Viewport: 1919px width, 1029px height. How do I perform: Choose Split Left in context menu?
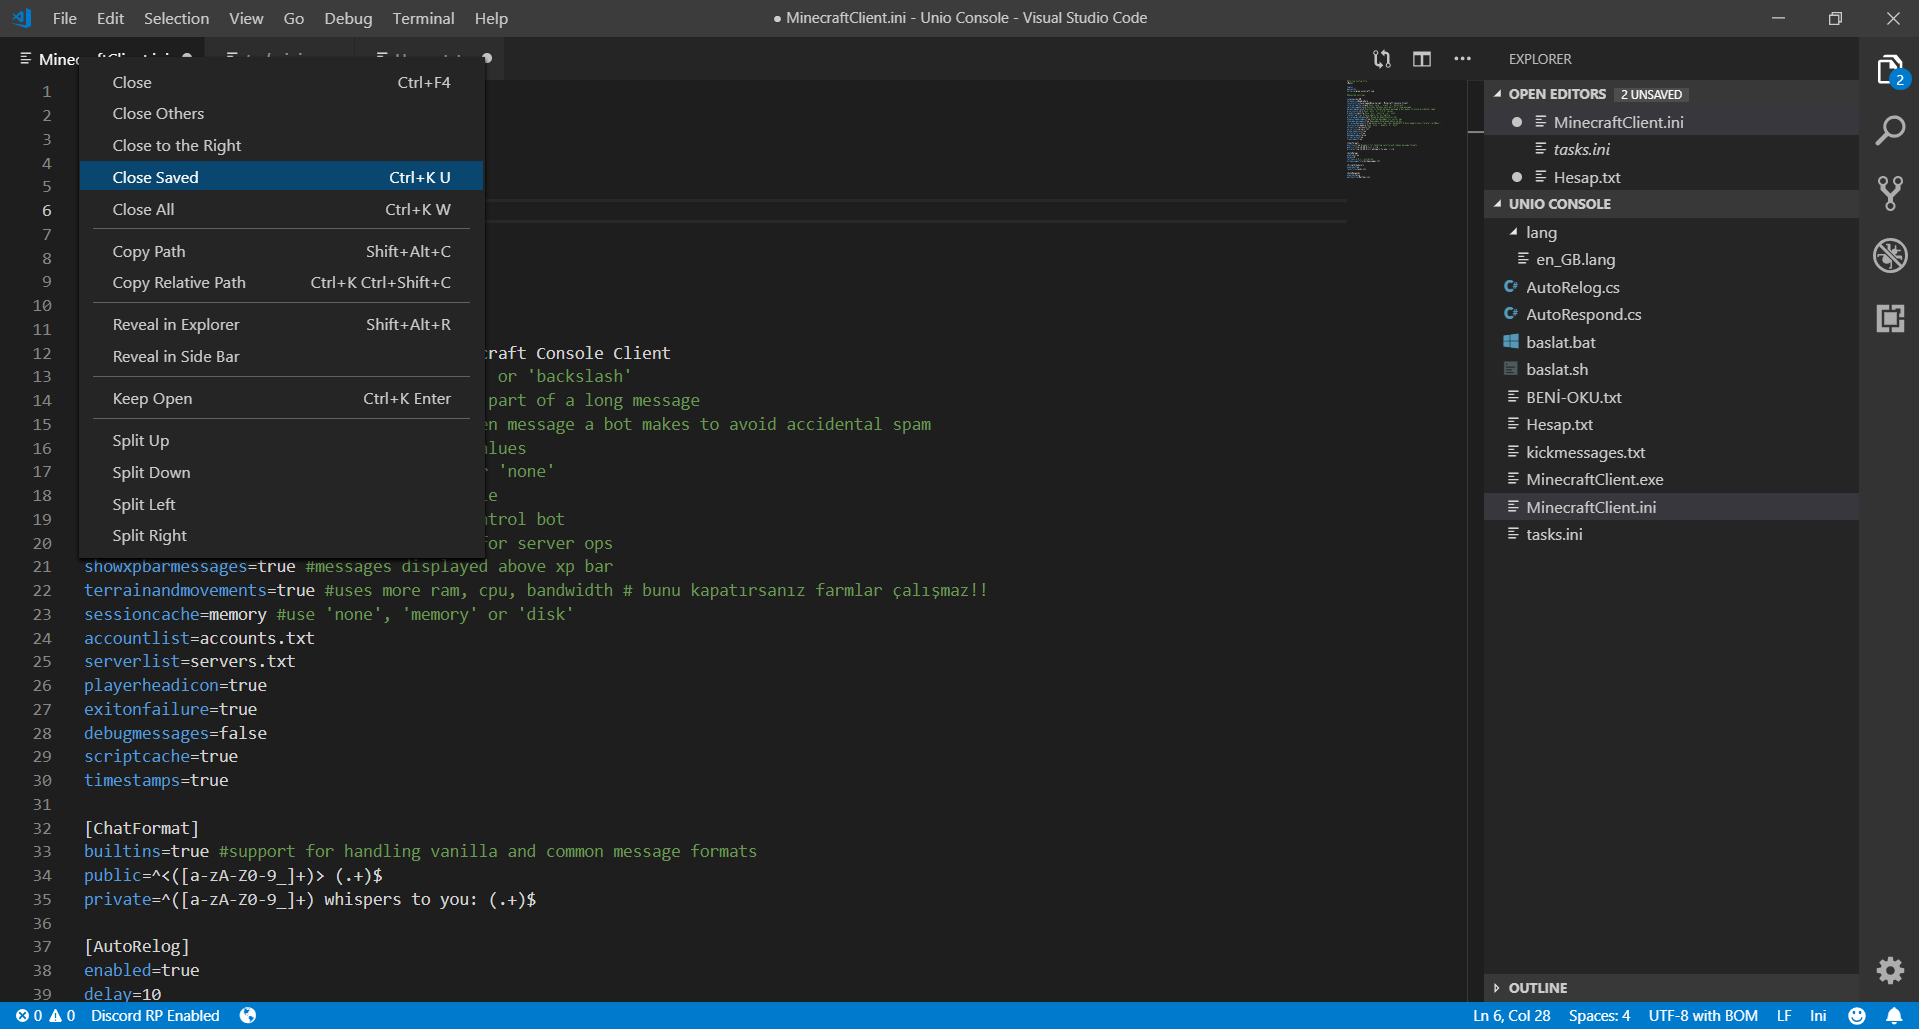(x=281, y=505)
